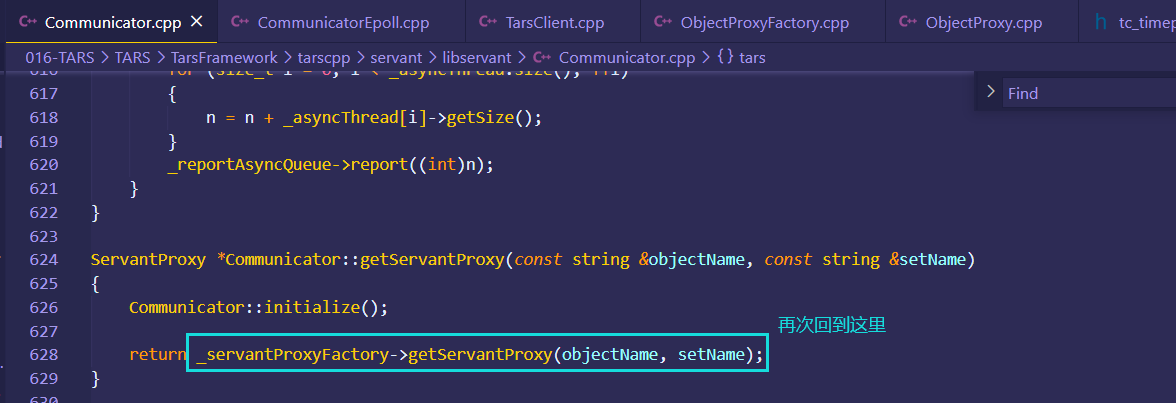Open the TarsClient.cpp tab
The width and height of the screenshot is (1176, 403).
553,22
